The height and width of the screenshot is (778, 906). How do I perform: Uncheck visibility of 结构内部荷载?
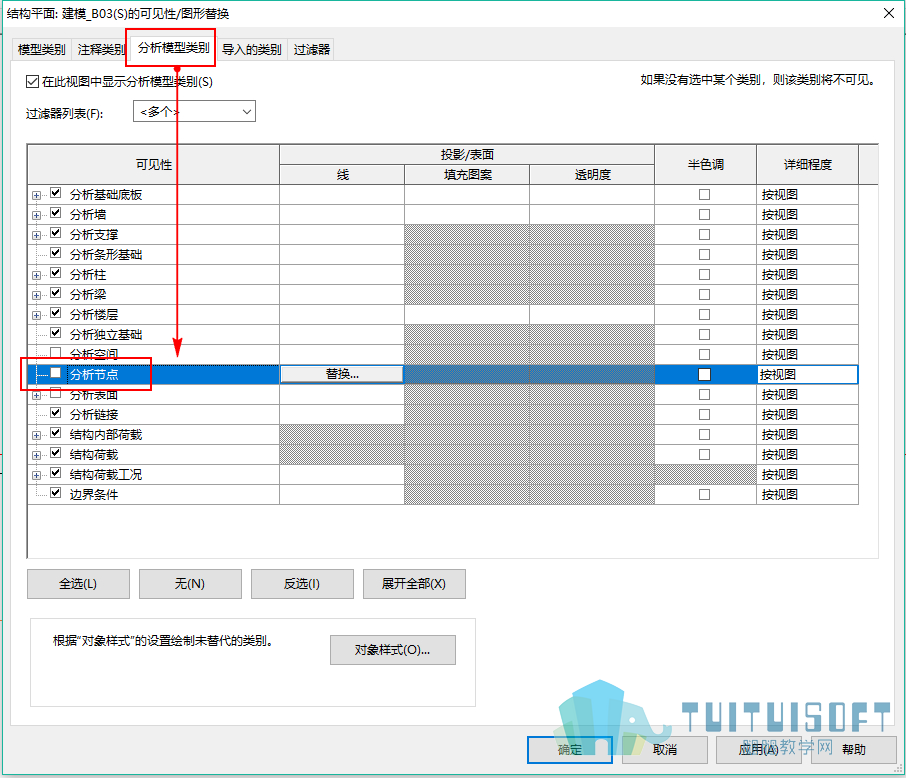tap(55, 433)
